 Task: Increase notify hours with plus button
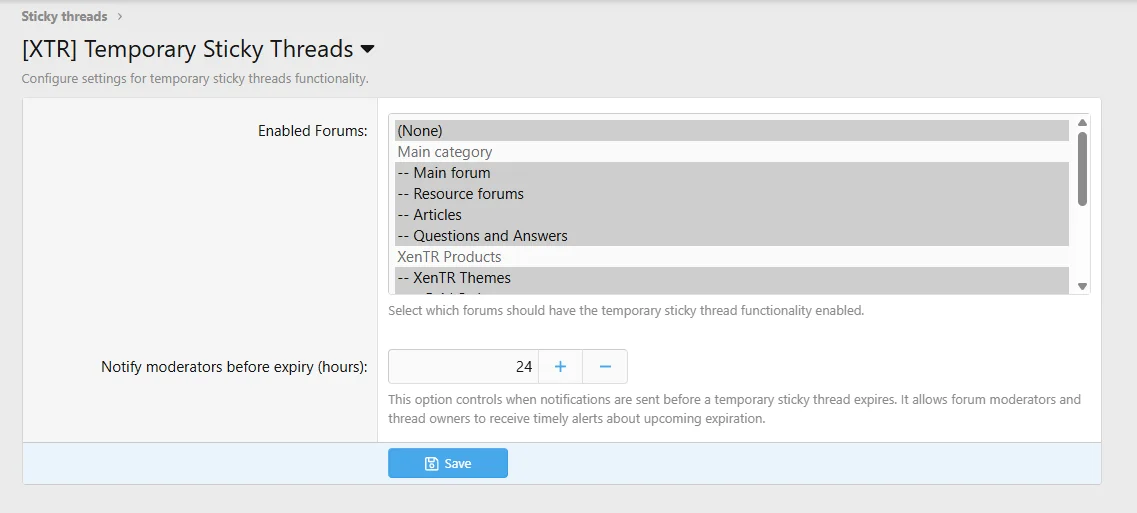[560, 367]
